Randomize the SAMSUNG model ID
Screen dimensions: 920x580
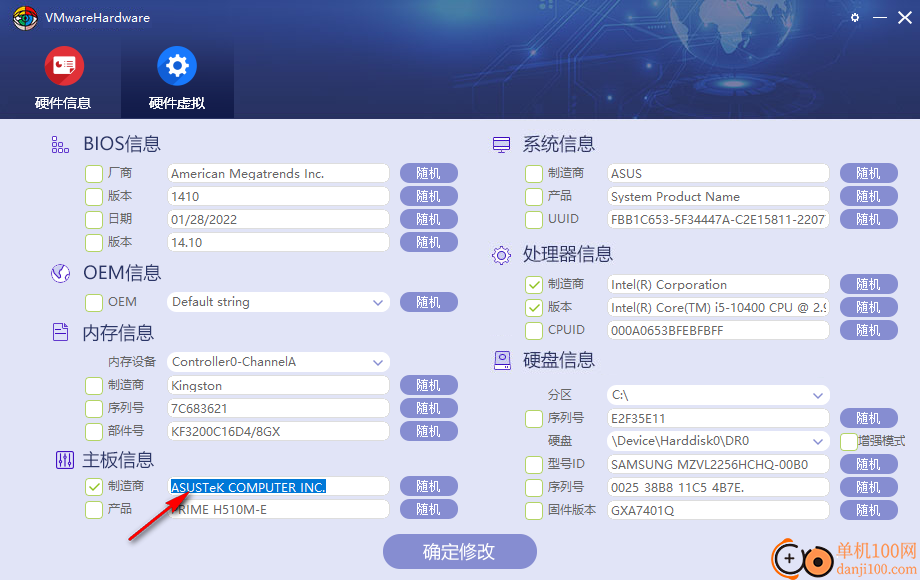tap(868, 464)
